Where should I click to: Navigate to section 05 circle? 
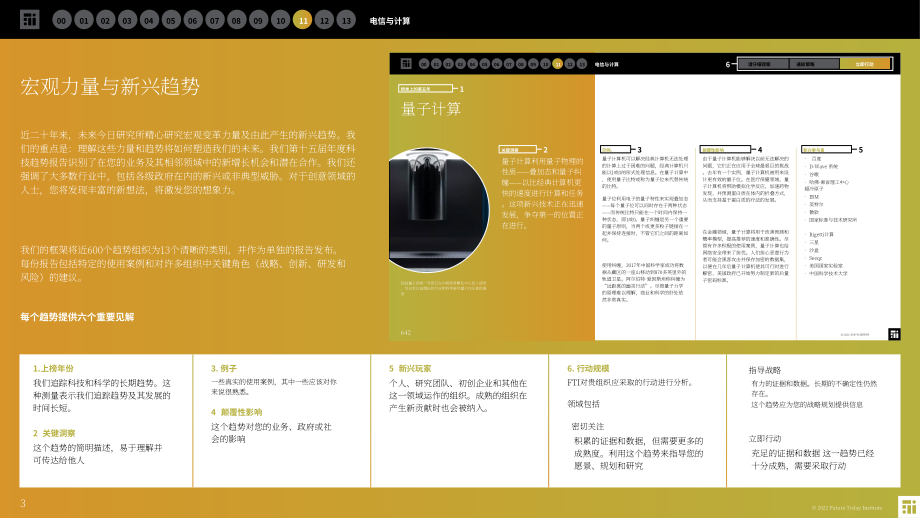coord(171,21)
